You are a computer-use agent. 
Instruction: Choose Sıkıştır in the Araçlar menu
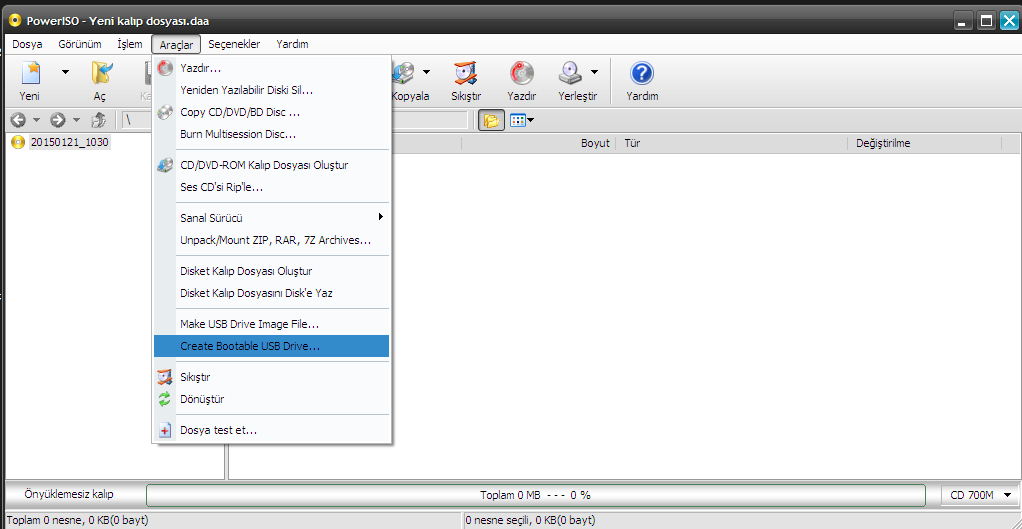point(271,377)
